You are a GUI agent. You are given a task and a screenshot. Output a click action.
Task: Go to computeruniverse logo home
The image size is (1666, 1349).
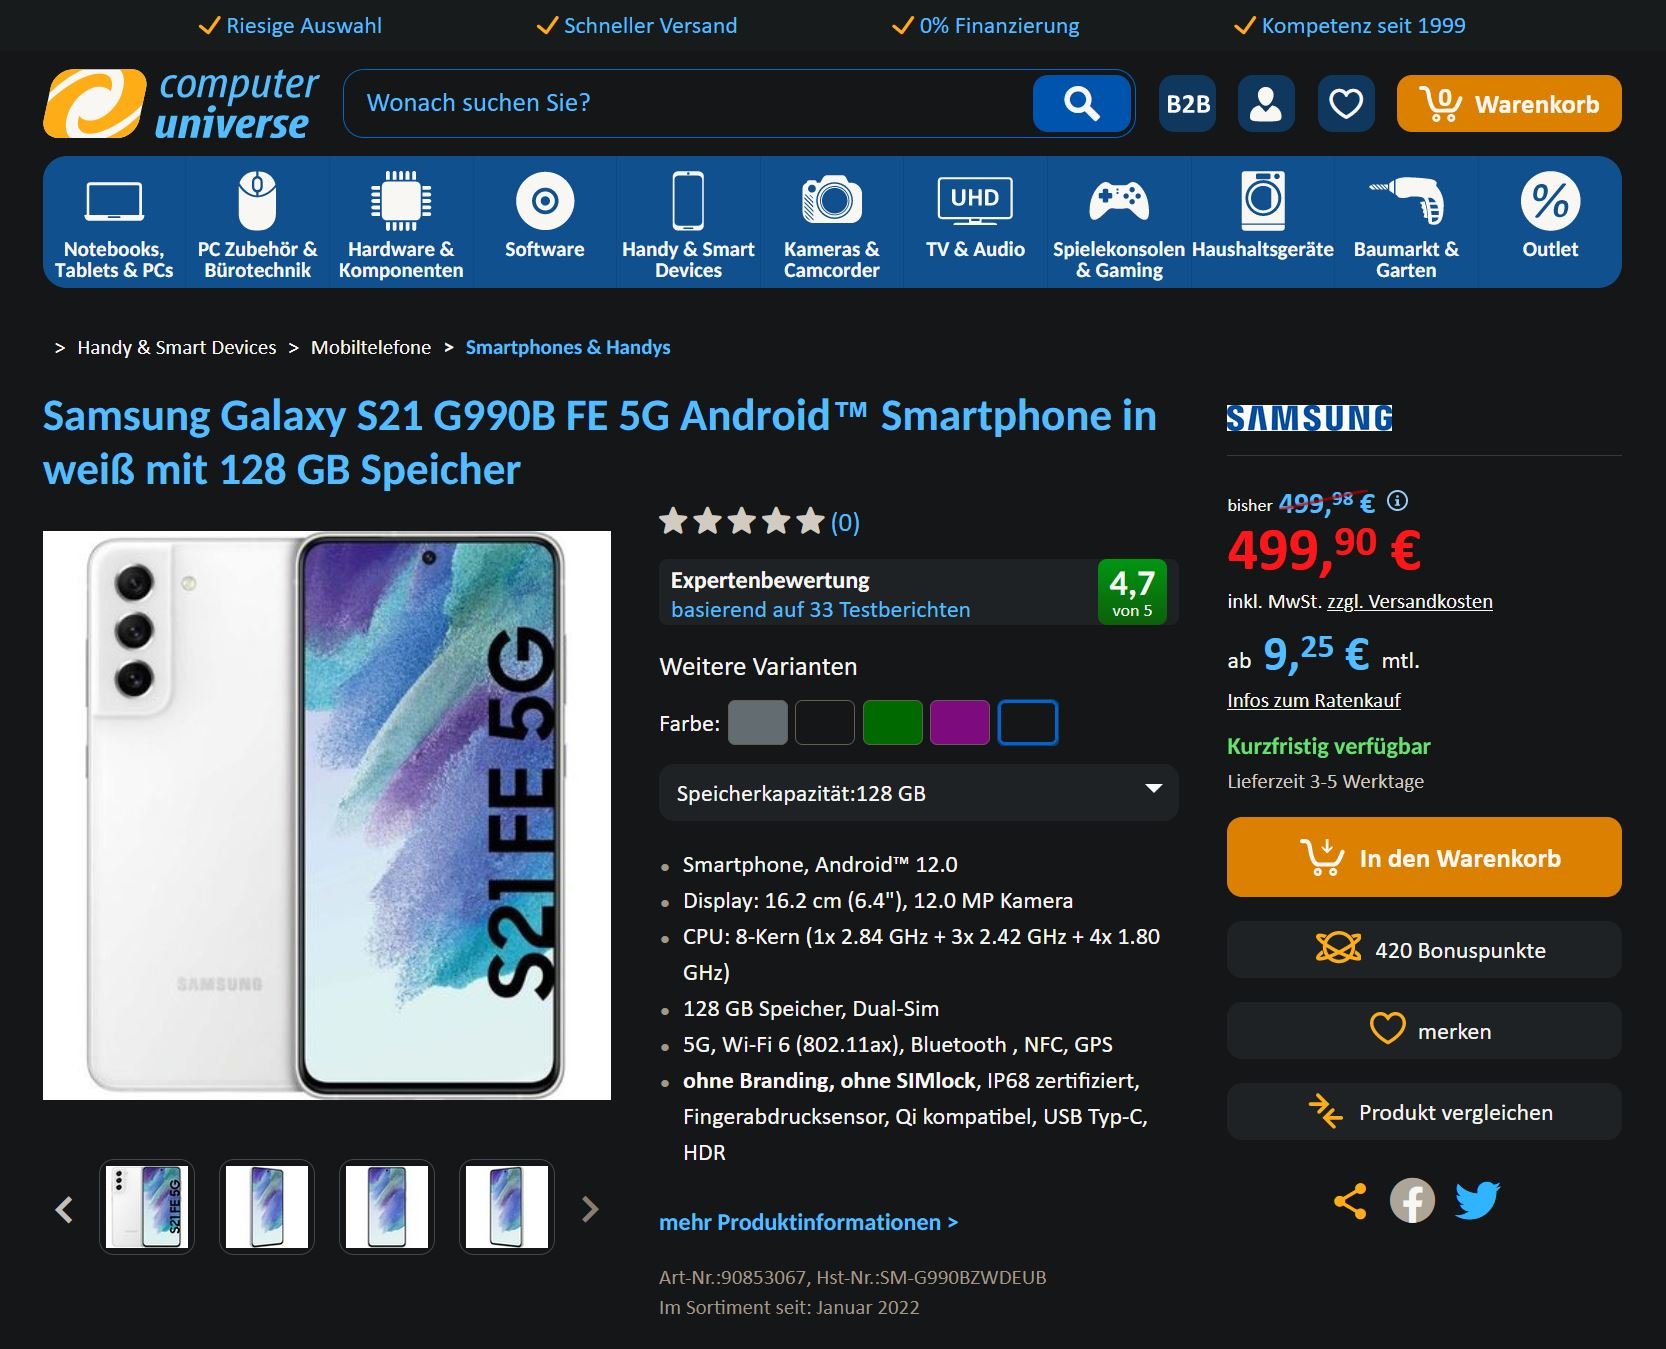point(181,103)
